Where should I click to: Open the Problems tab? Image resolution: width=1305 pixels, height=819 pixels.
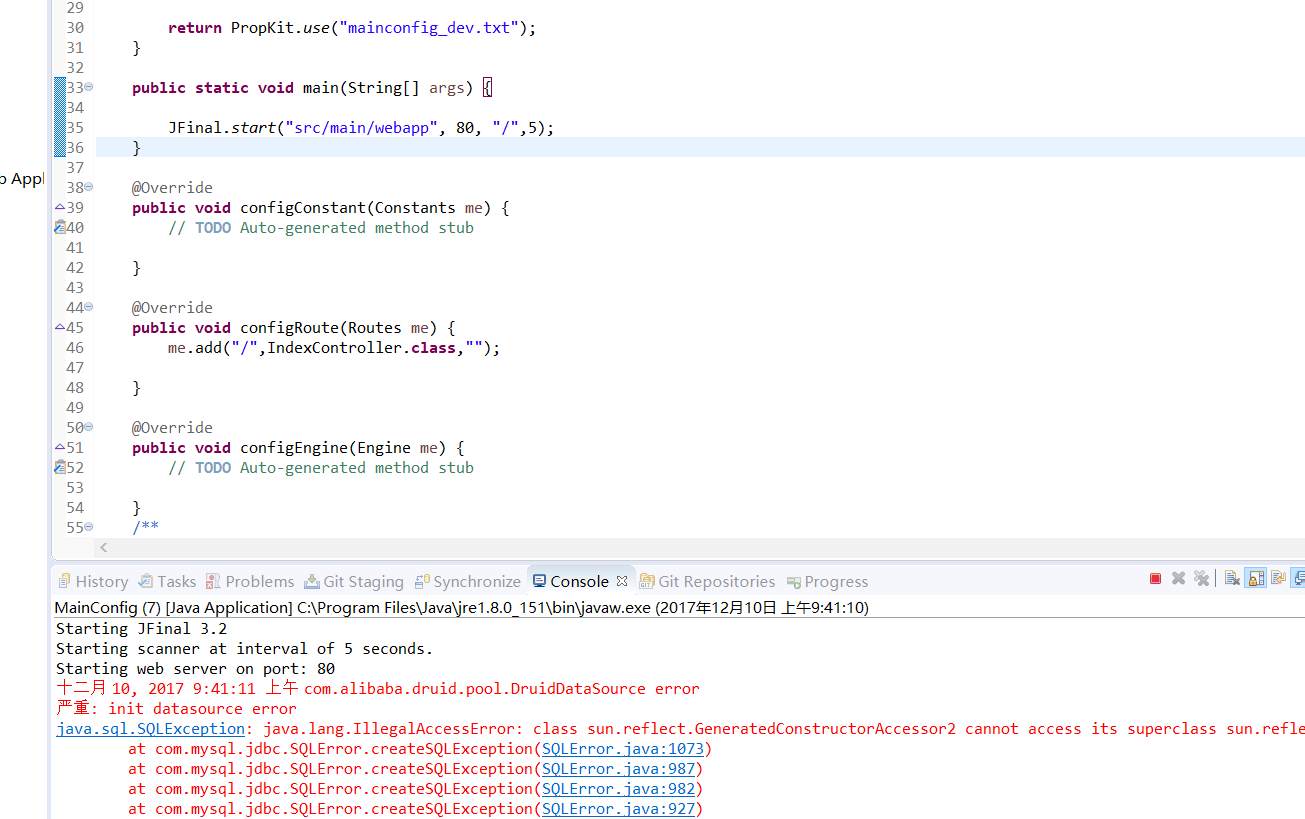pyautogui.click(x=250, y=581)
